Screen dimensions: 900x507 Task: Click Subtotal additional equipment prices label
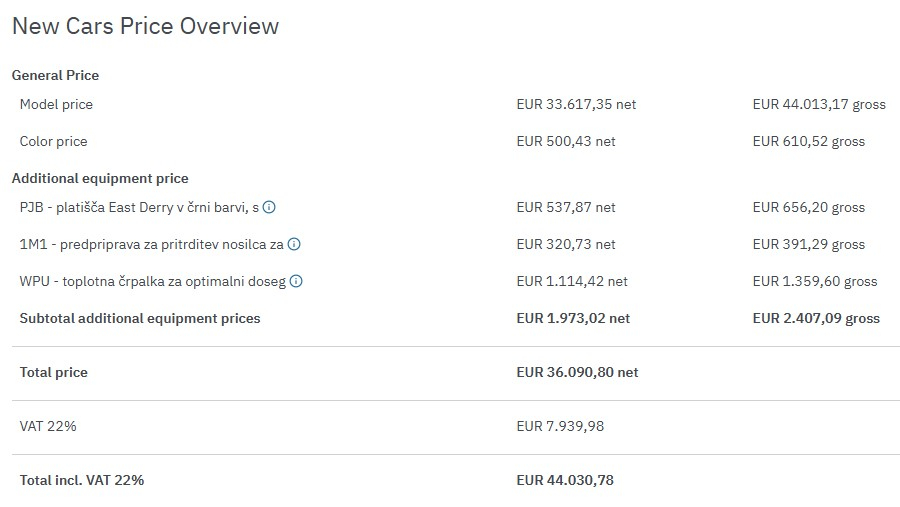[x=140, y=318]
